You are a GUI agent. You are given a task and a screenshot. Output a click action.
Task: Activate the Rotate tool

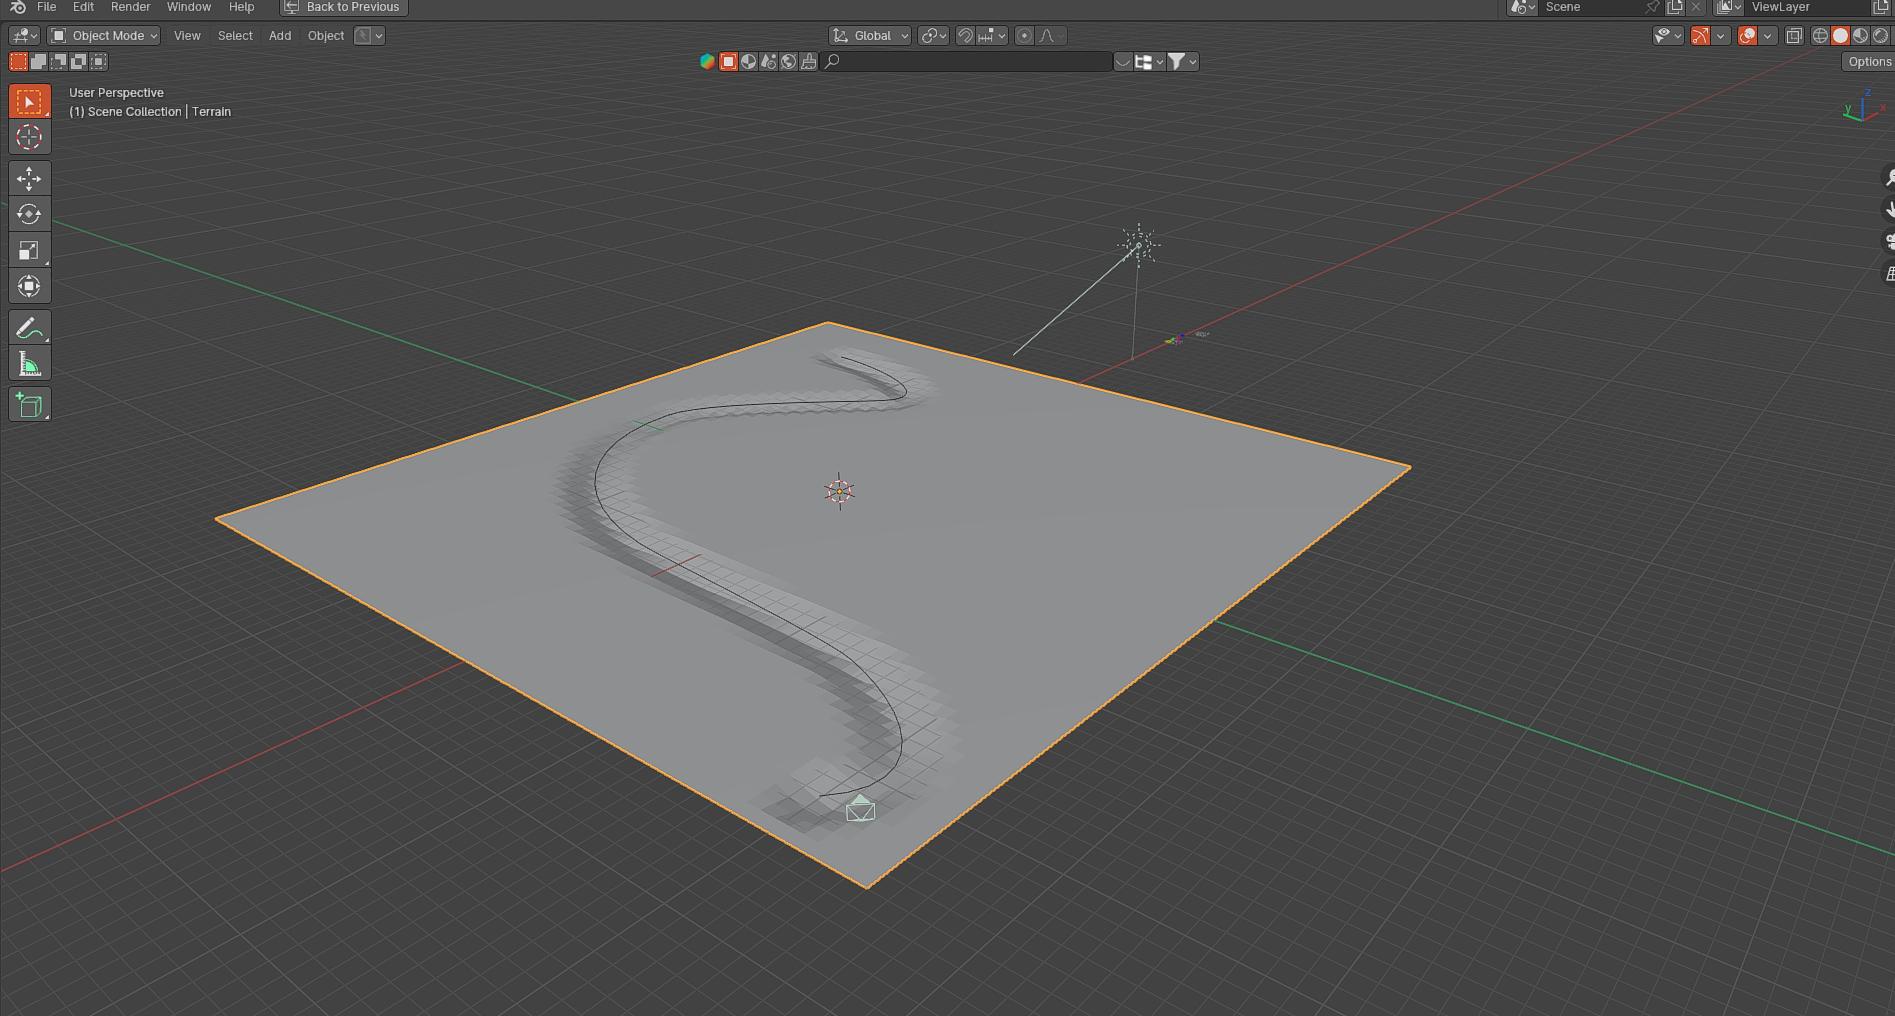click(29, 214)
